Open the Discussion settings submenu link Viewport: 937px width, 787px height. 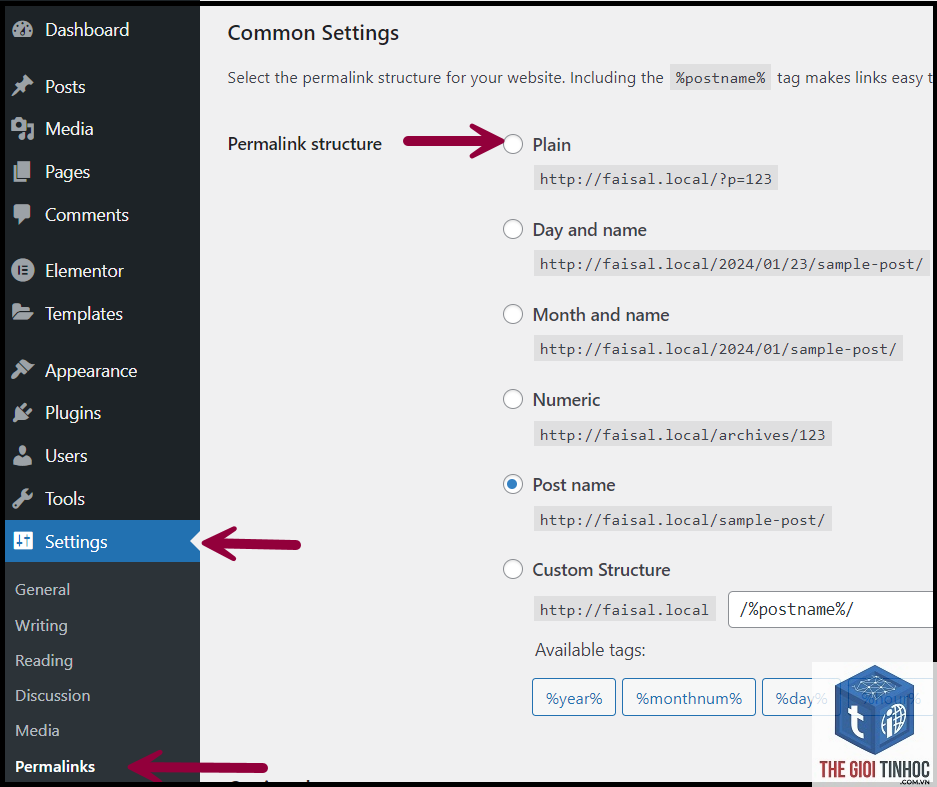pyautogui.click(x=53, y=696)
